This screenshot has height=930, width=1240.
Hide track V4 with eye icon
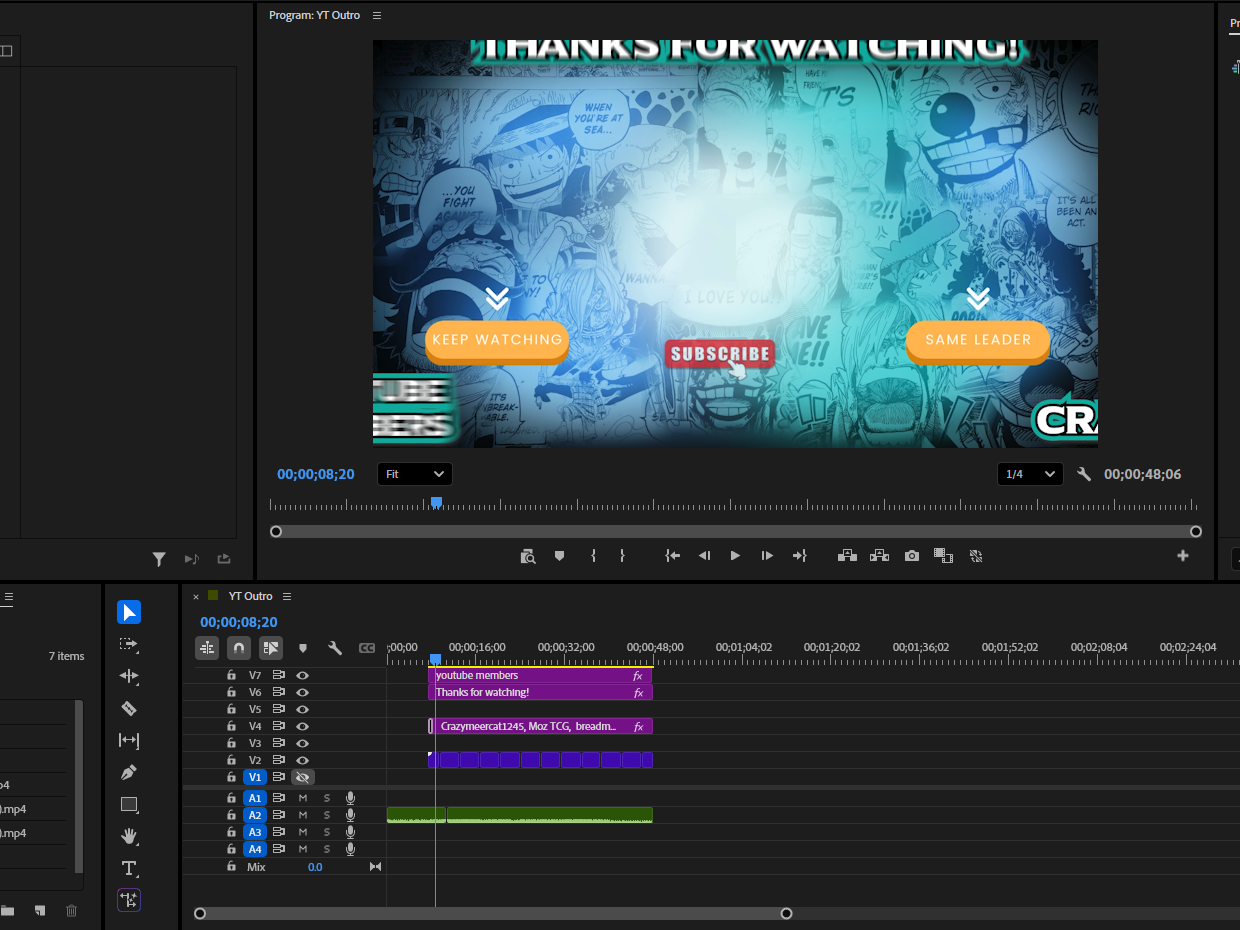[303, 726]
